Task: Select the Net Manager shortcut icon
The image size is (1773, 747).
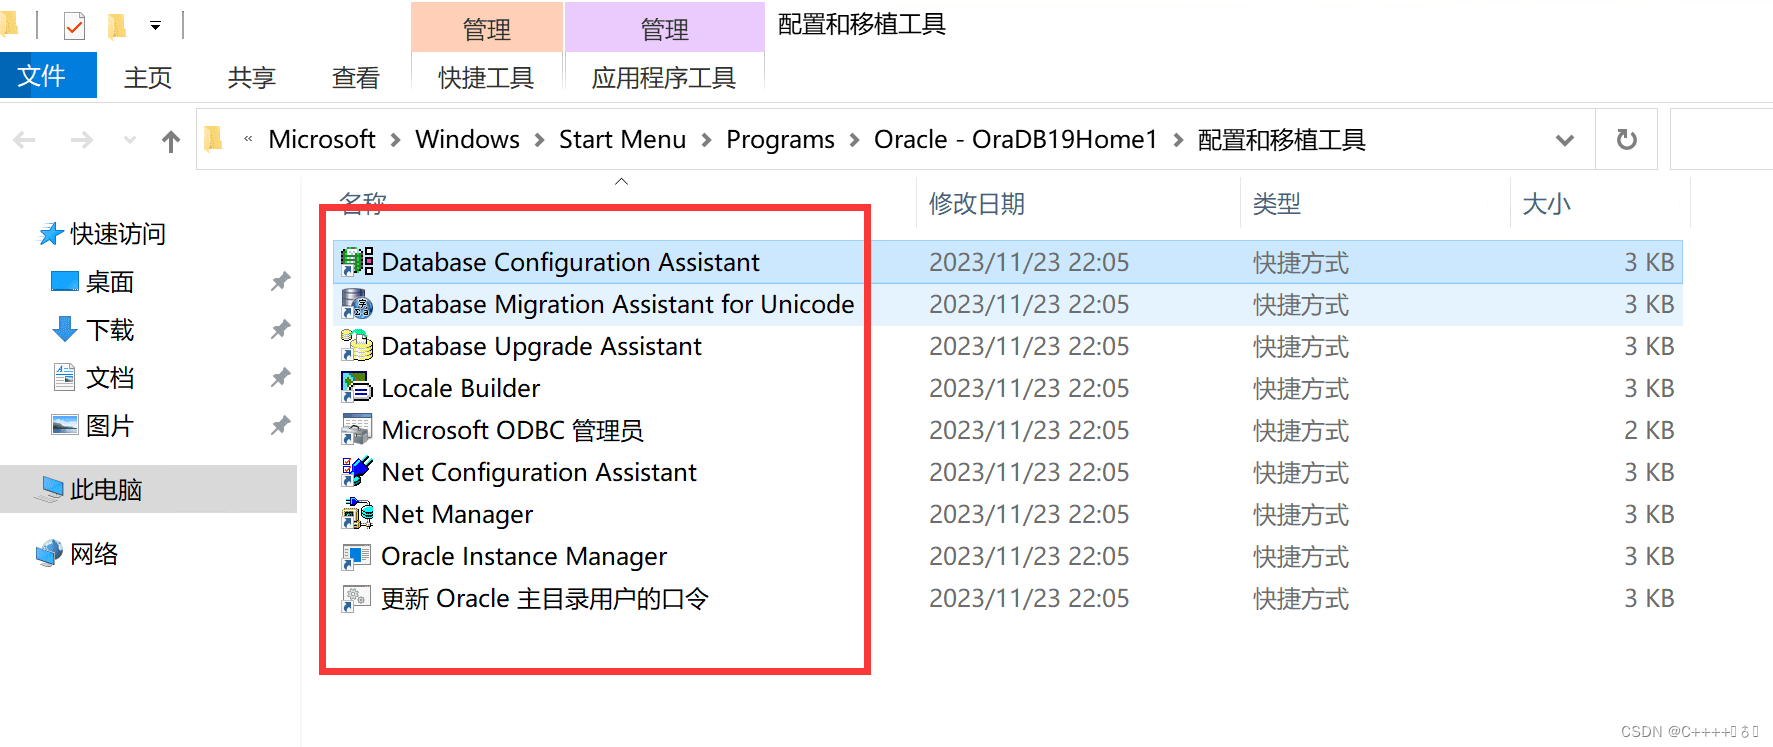Action: [357, 514]
